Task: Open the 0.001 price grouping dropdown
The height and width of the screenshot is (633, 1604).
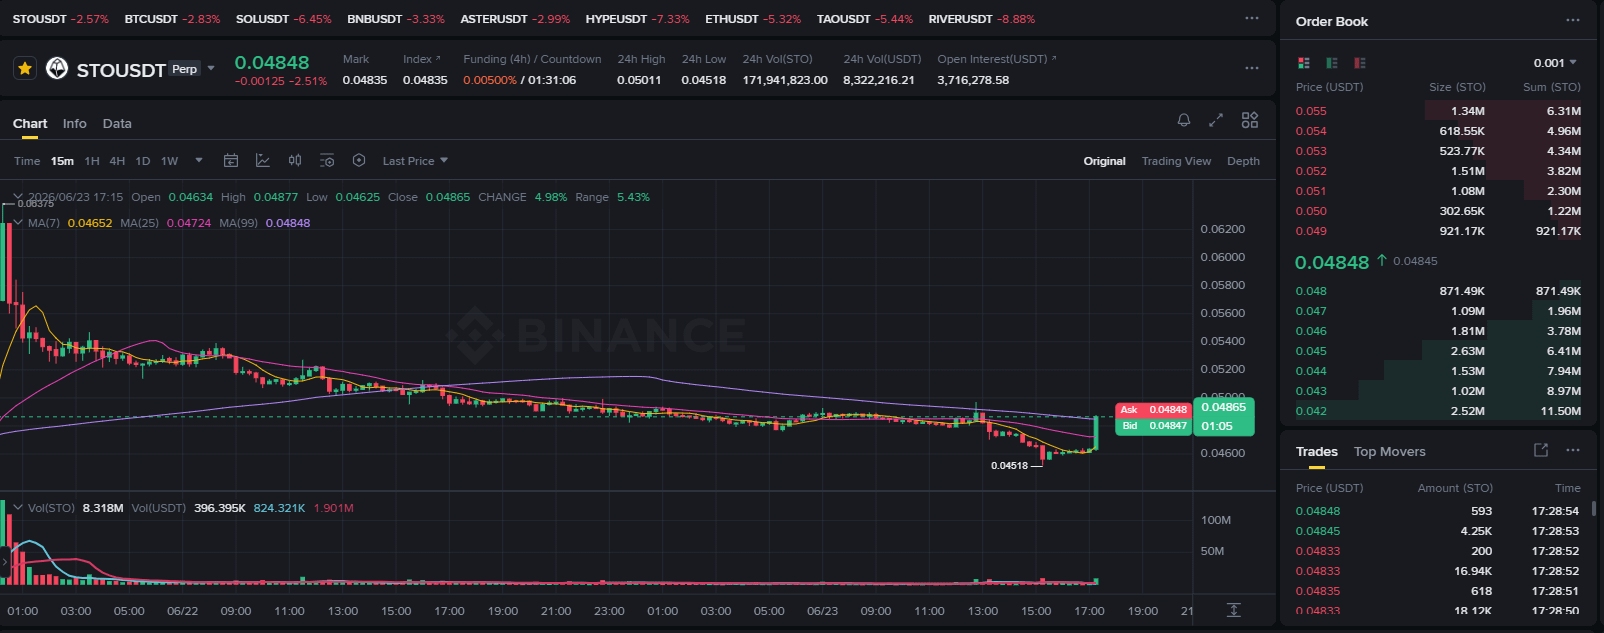Action: (1555, 63)
